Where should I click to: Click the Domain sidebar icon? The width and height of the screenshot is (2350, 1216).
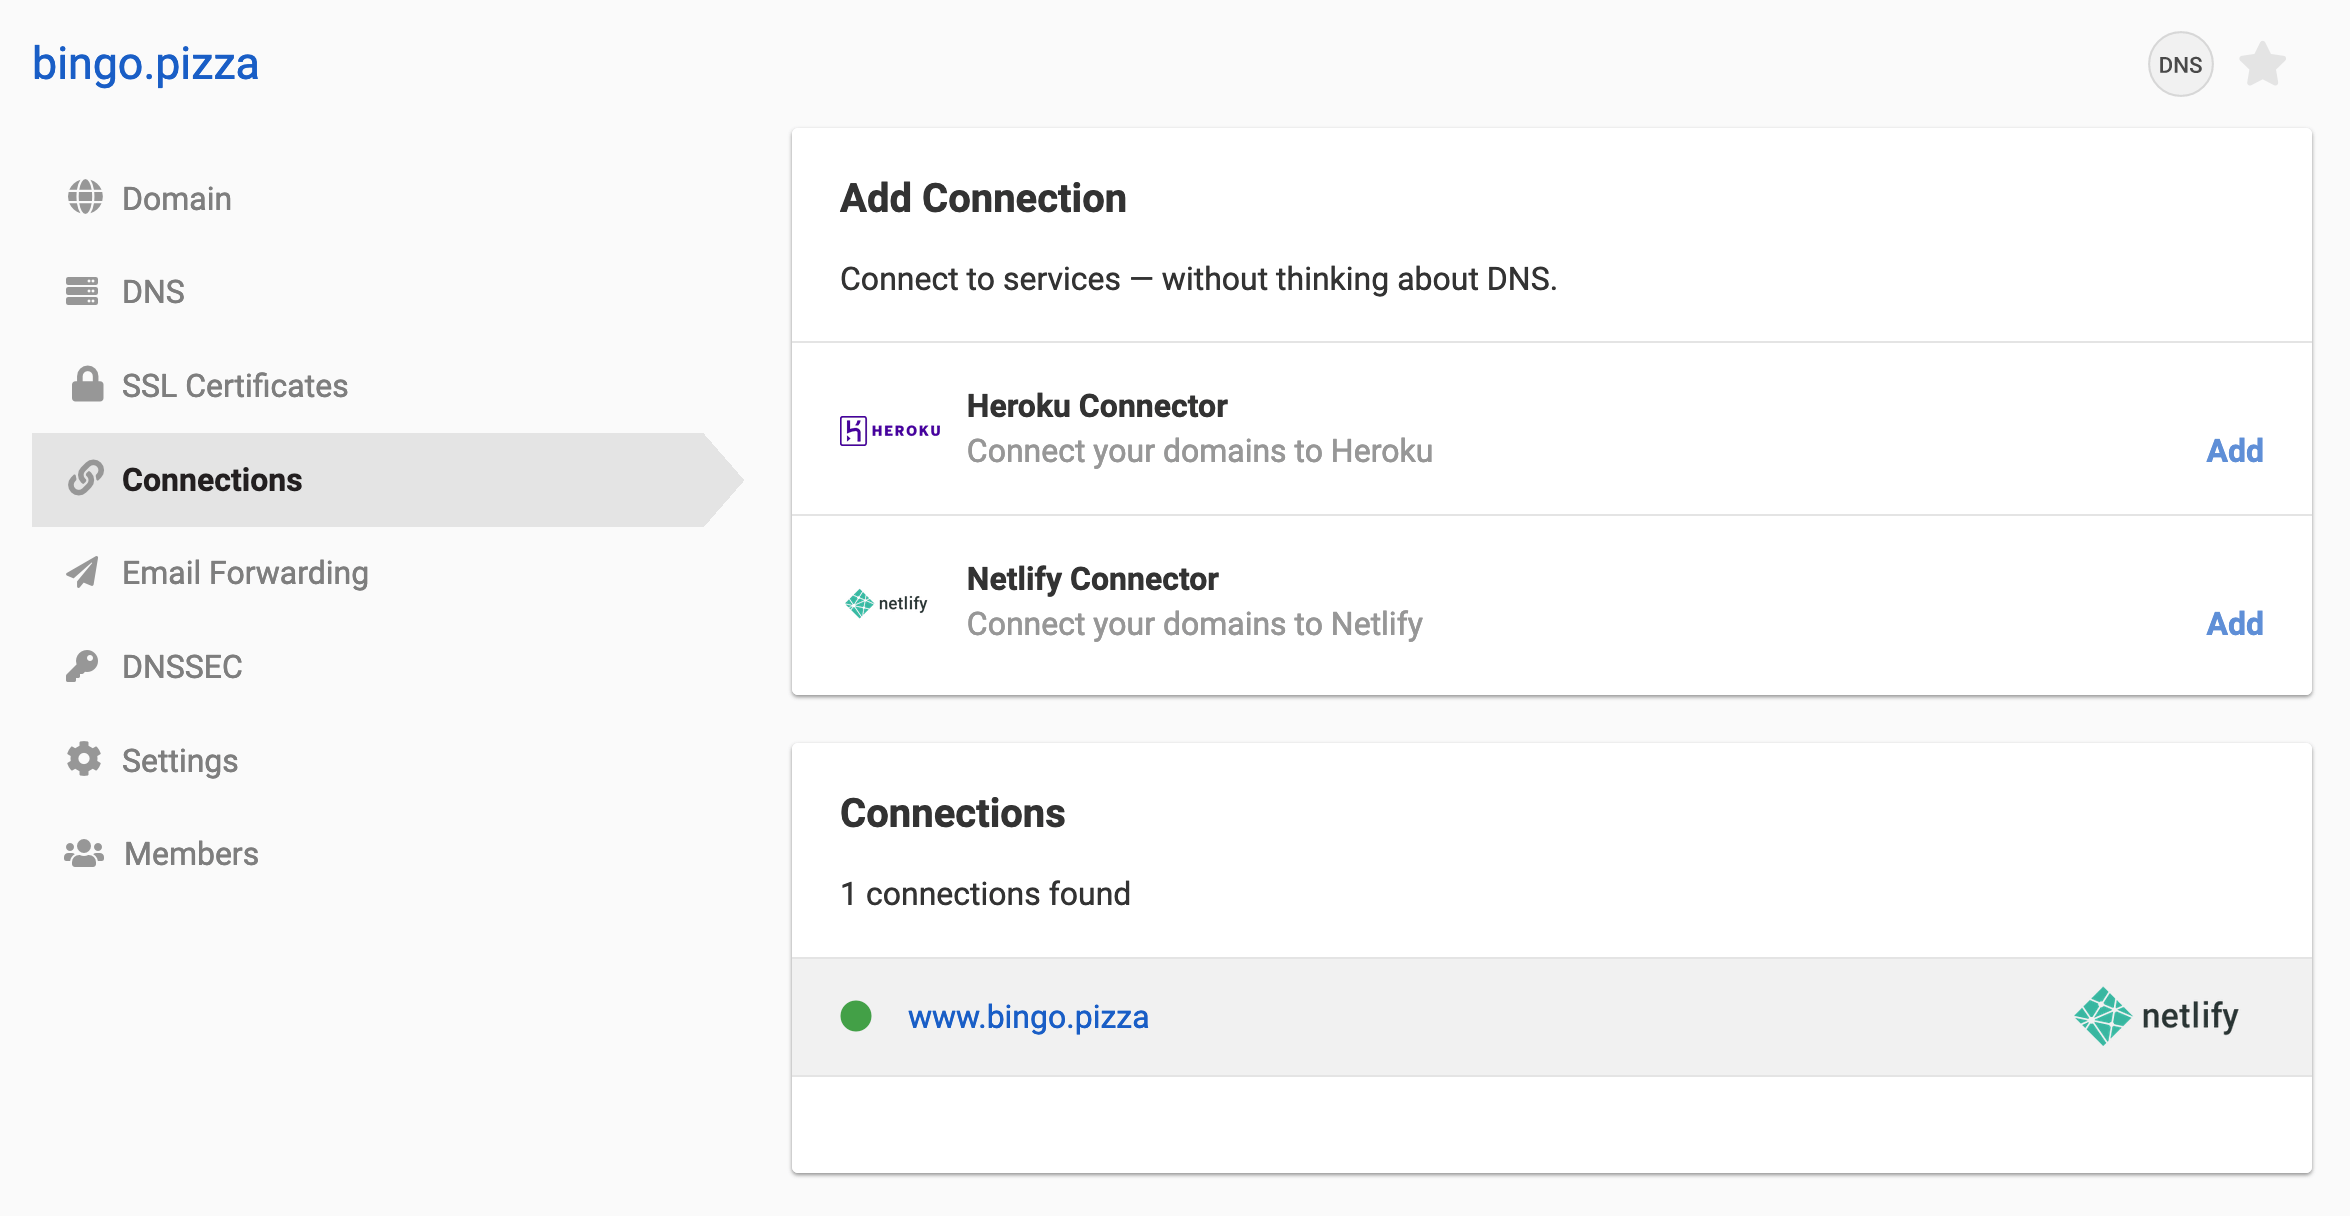[x=85, y=199]
